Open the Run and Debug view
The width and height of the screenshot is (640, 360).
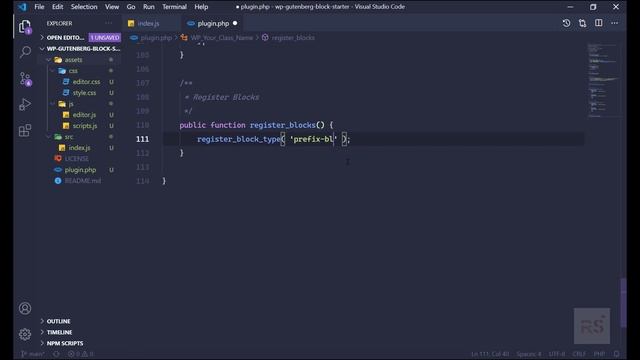tap(25, 104)
